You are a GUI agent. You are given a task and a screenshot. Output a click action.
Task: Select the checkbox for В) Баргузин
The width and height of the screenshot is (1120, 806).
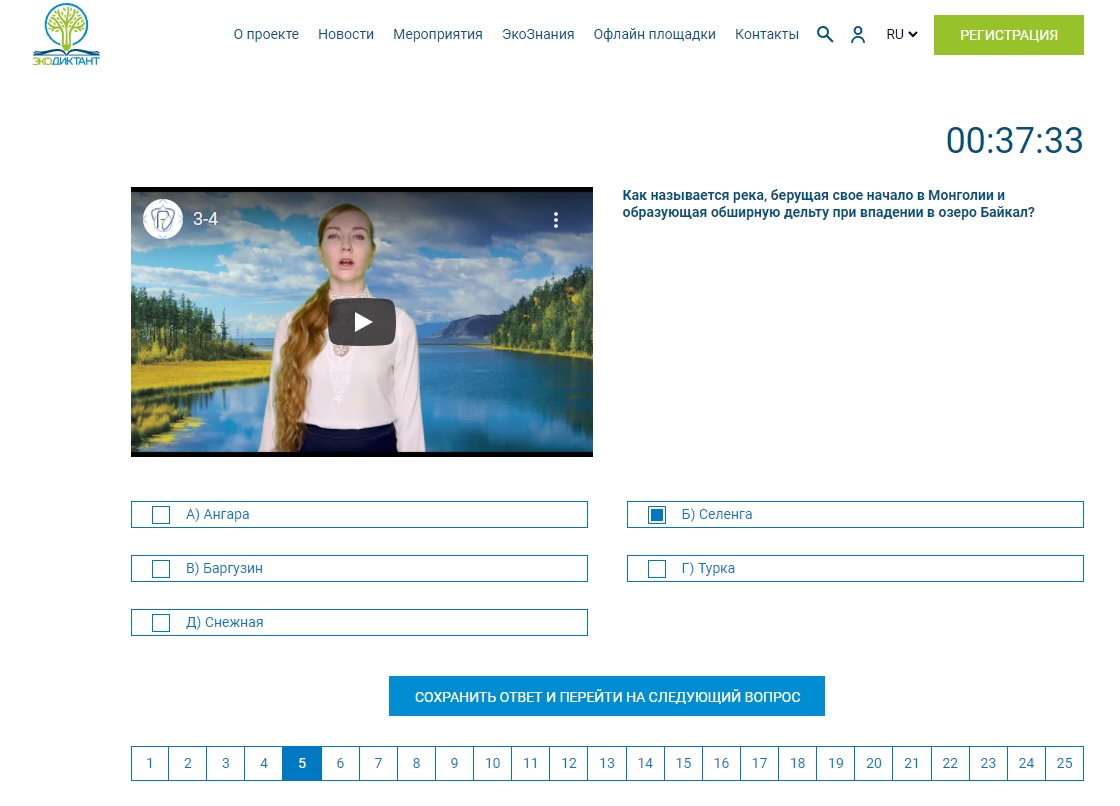(161, 569)
